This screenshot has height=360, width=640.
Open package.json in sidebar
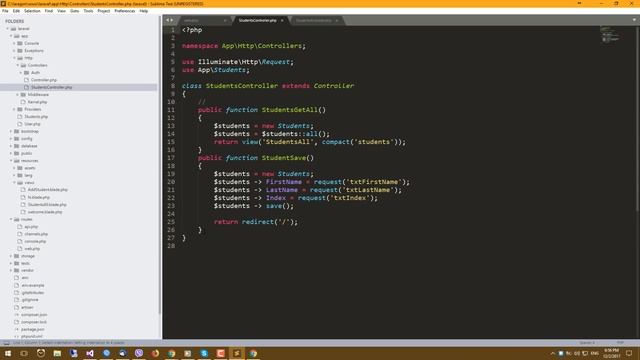pos(33,329)
